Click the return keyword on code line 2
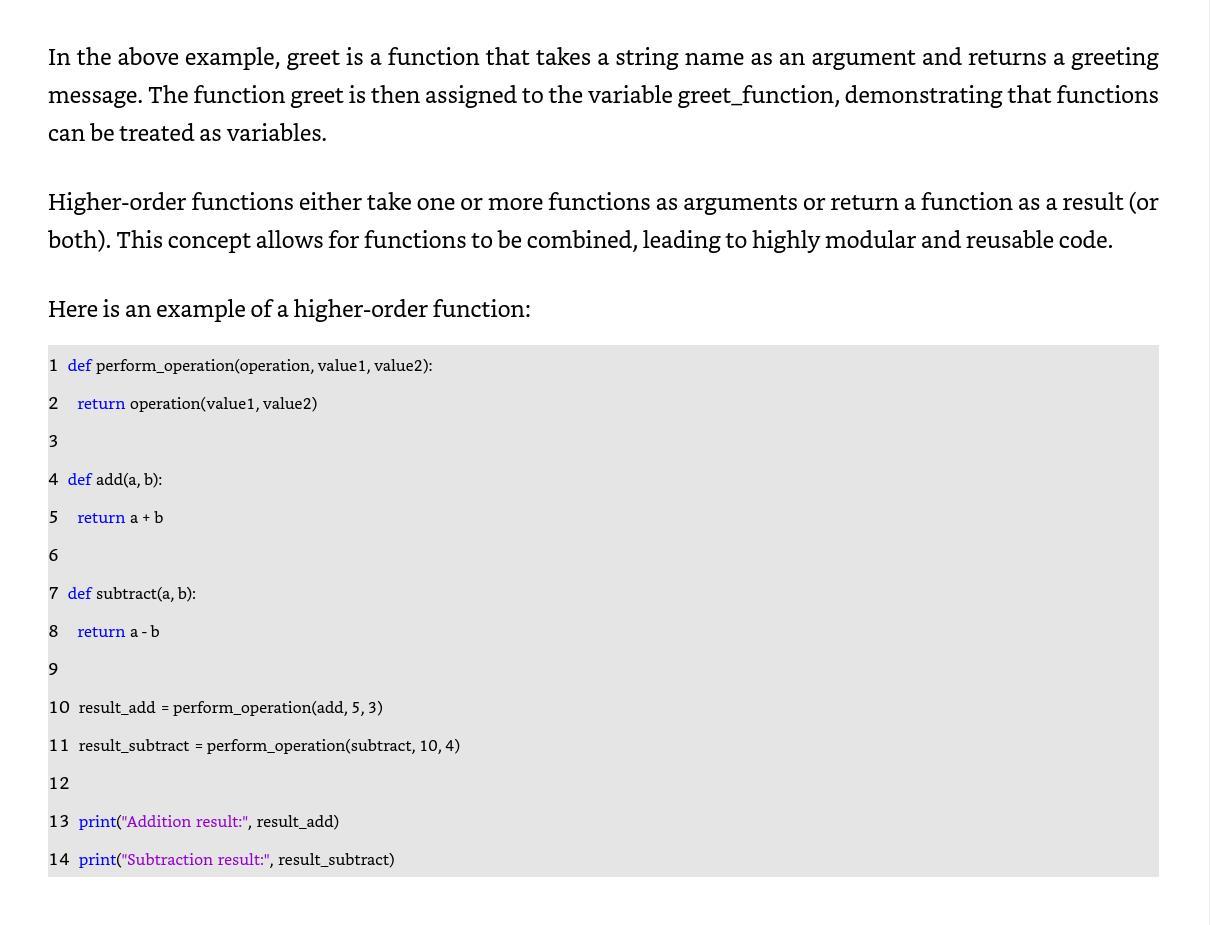Image resolution: width=1210 pixels, height=925 pixels. click(101, 403)
